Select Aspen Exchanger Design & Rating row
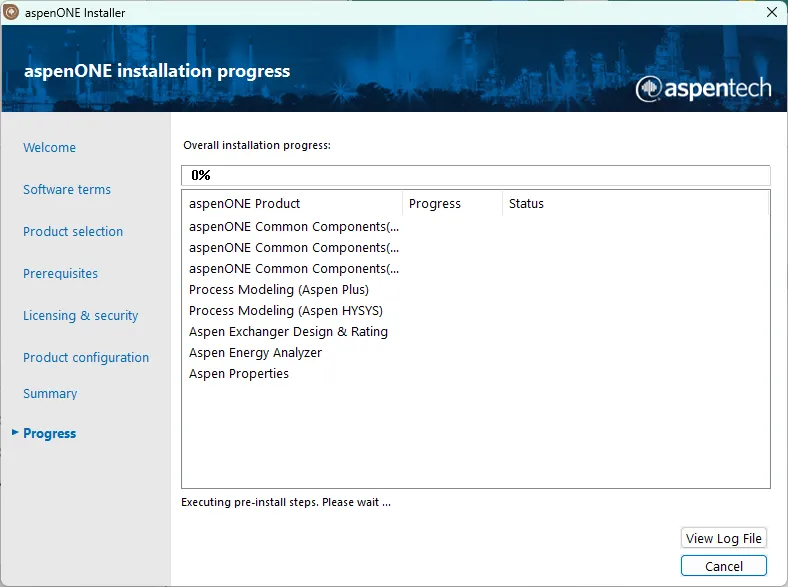The height and width of the screenshot is (587, 788). tap(475, 332)
